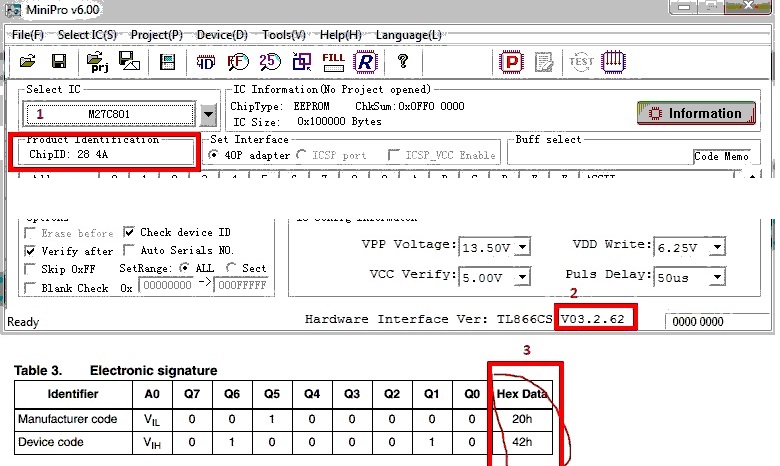Click the M27C801 IC select field

(x=110, y=114)
